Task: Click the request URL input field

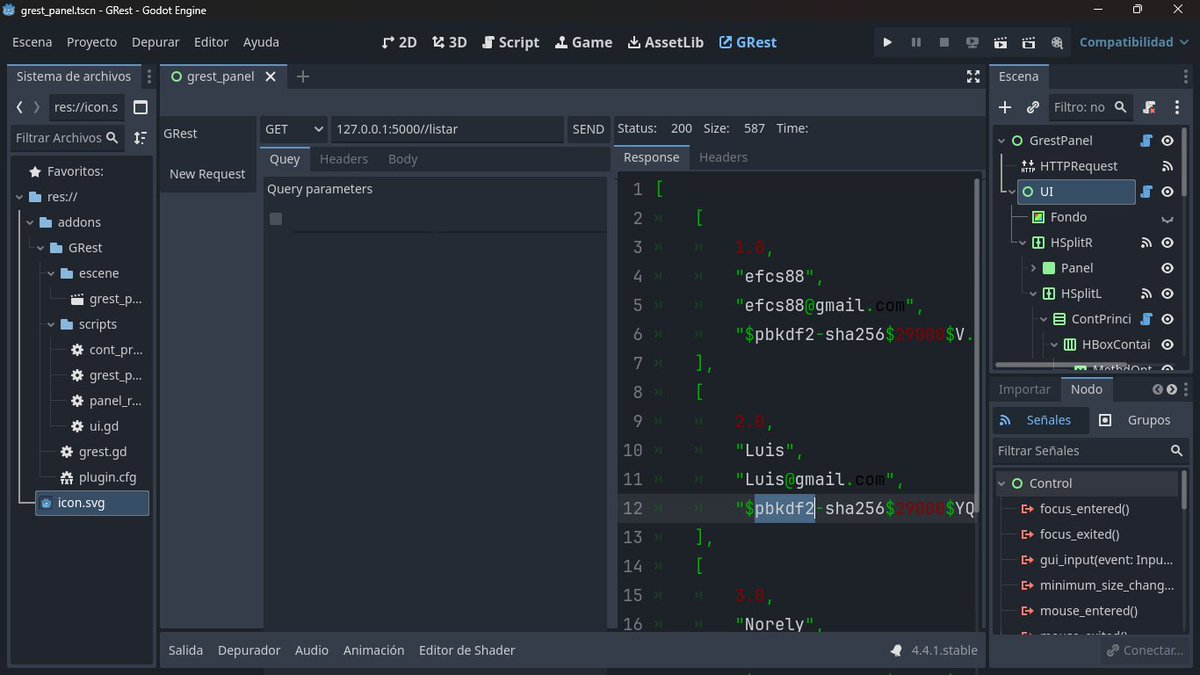Action: tap(447, 129)
